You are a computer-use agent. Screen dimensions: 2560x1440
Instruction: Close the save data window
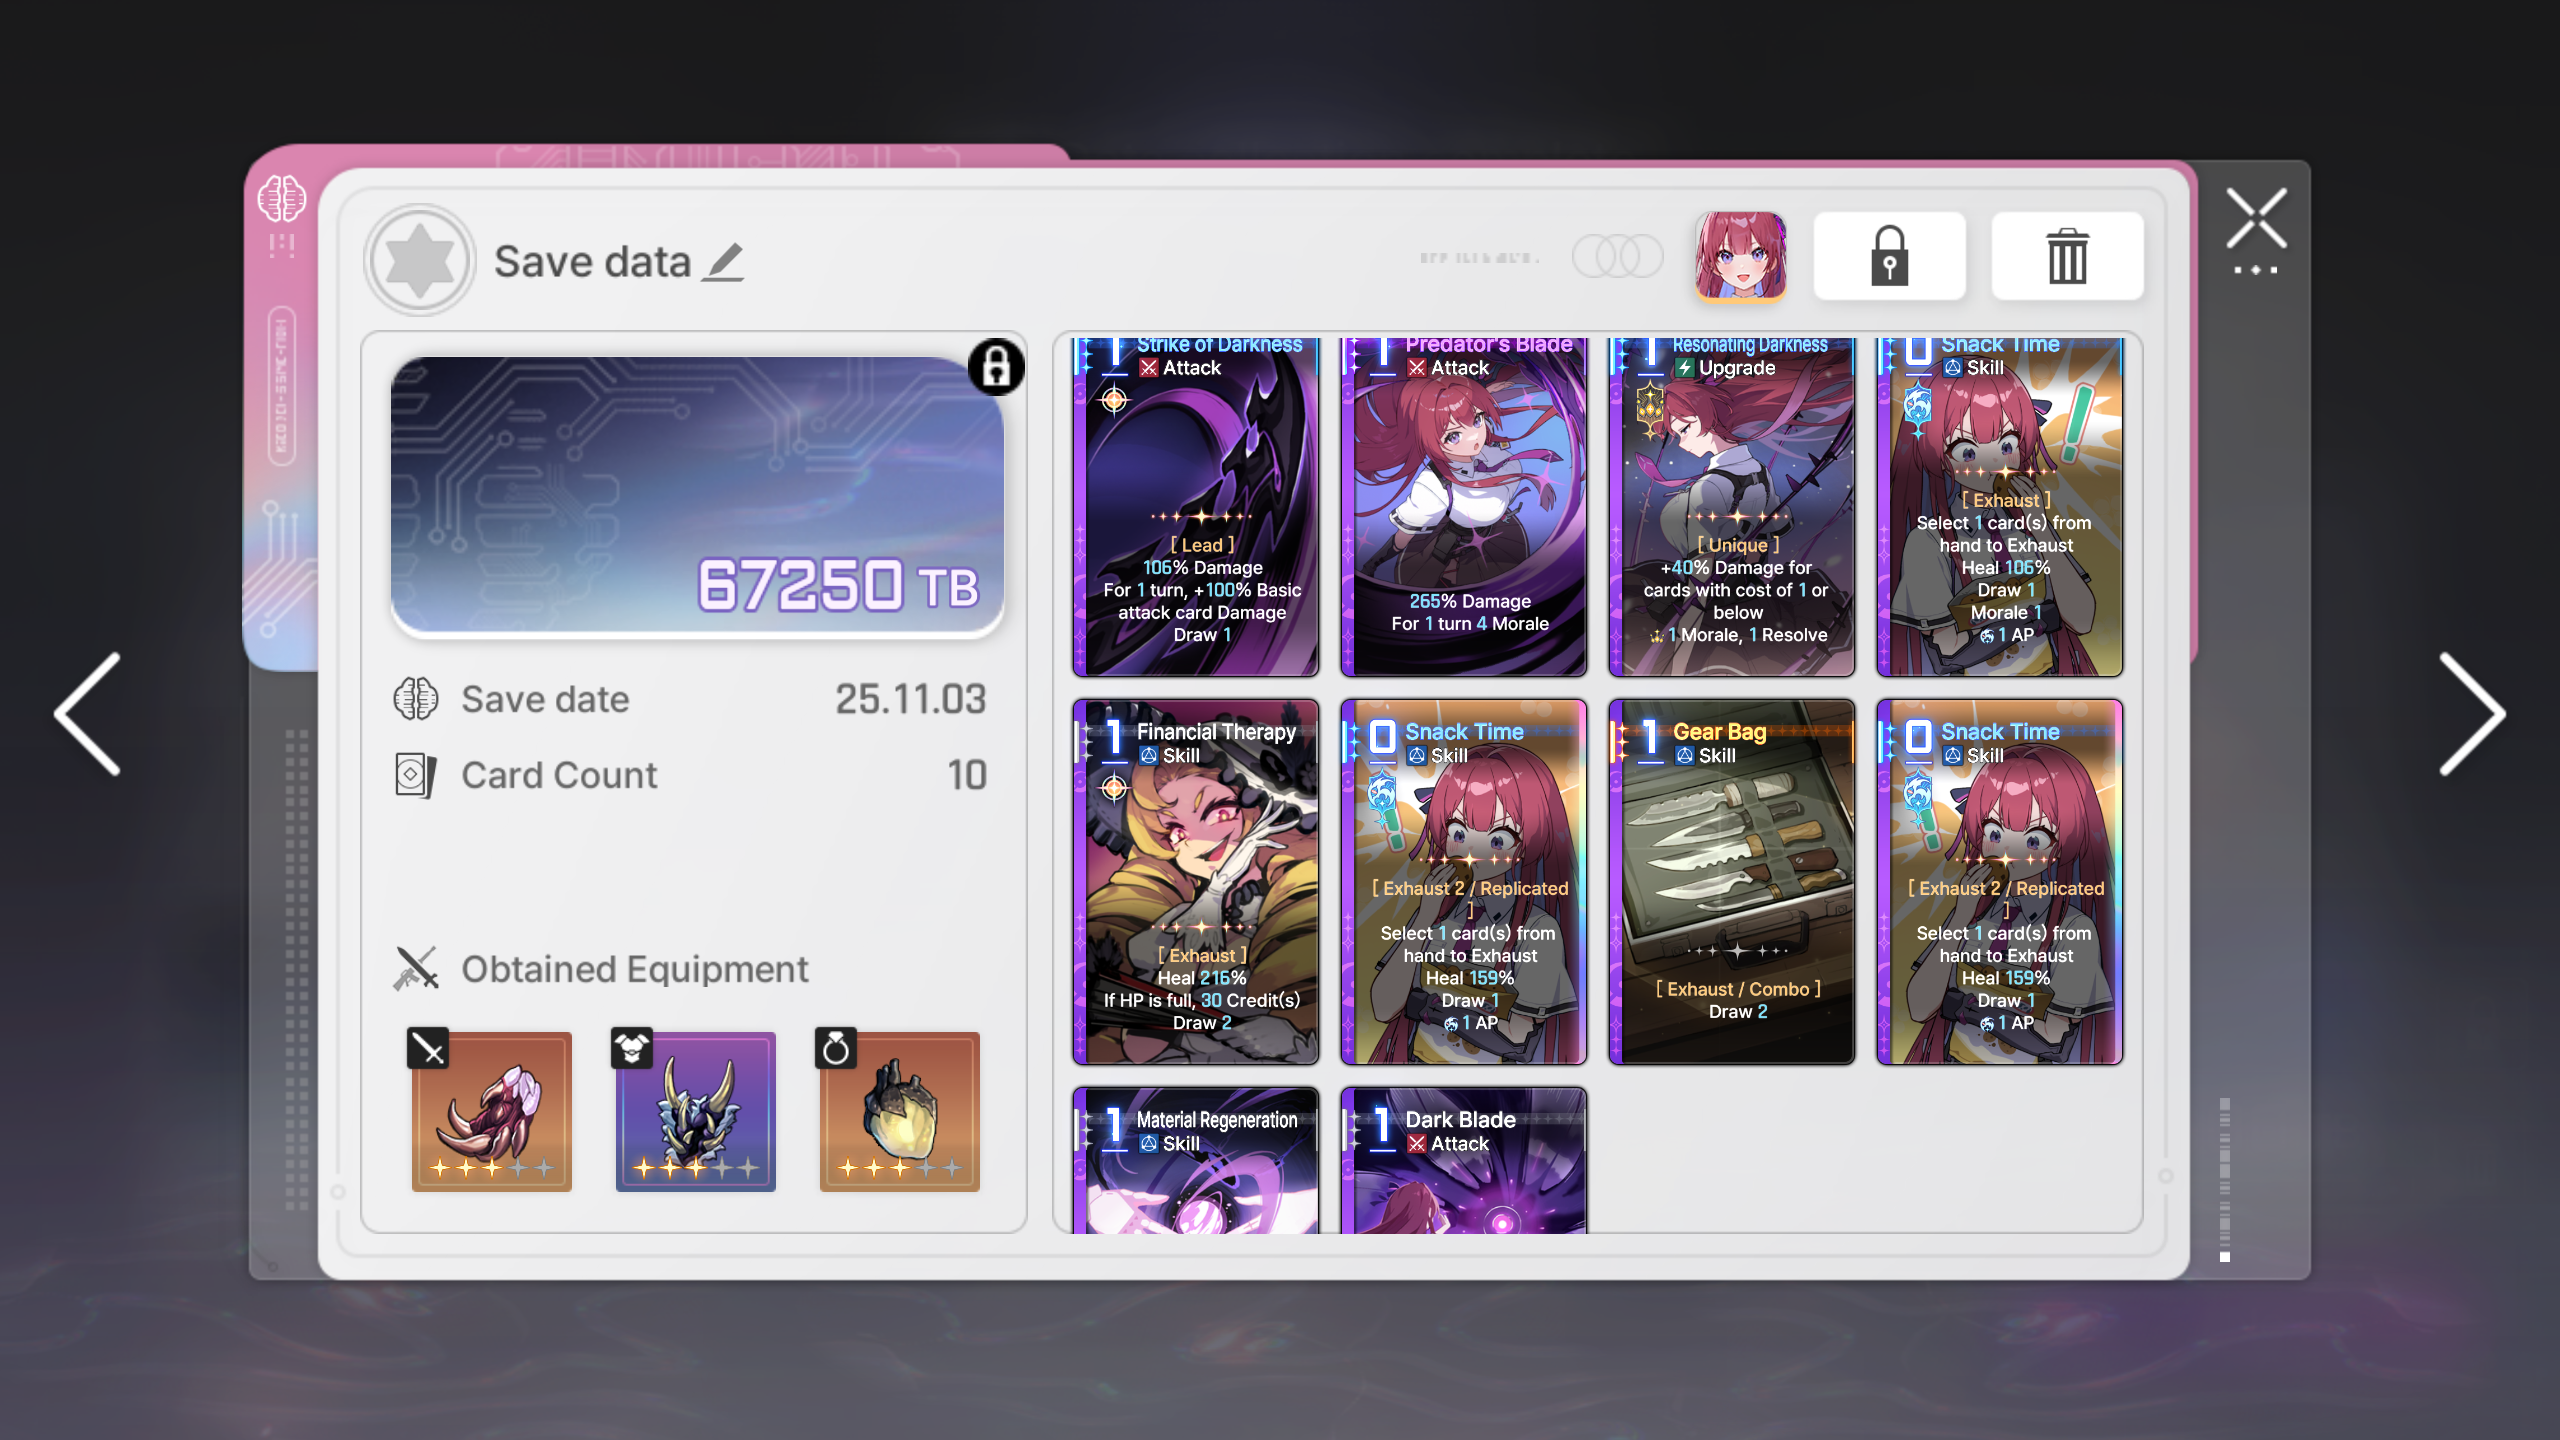(2256, 219)
